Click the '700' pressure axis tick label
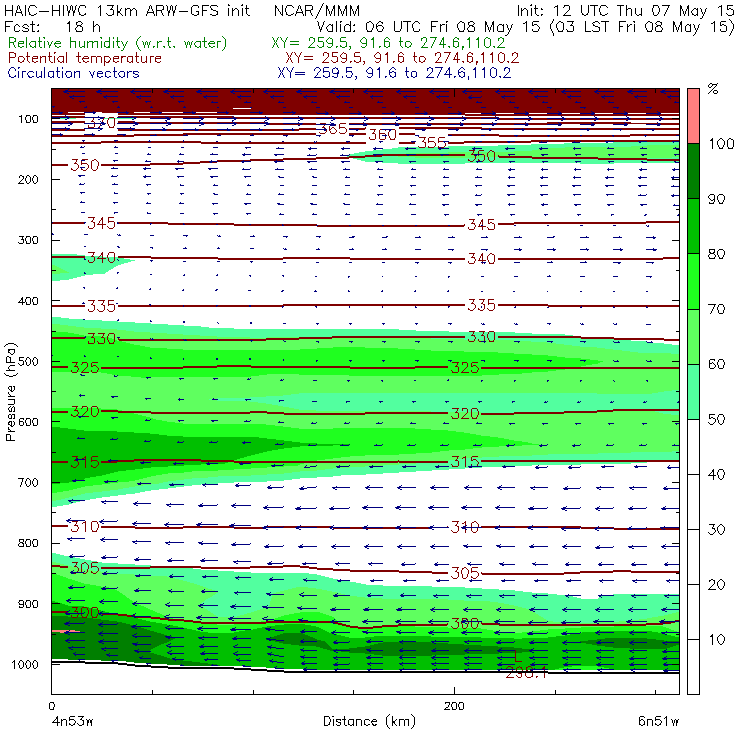The height and width of the screenshot is (740, 740). [x=28, y=482]
